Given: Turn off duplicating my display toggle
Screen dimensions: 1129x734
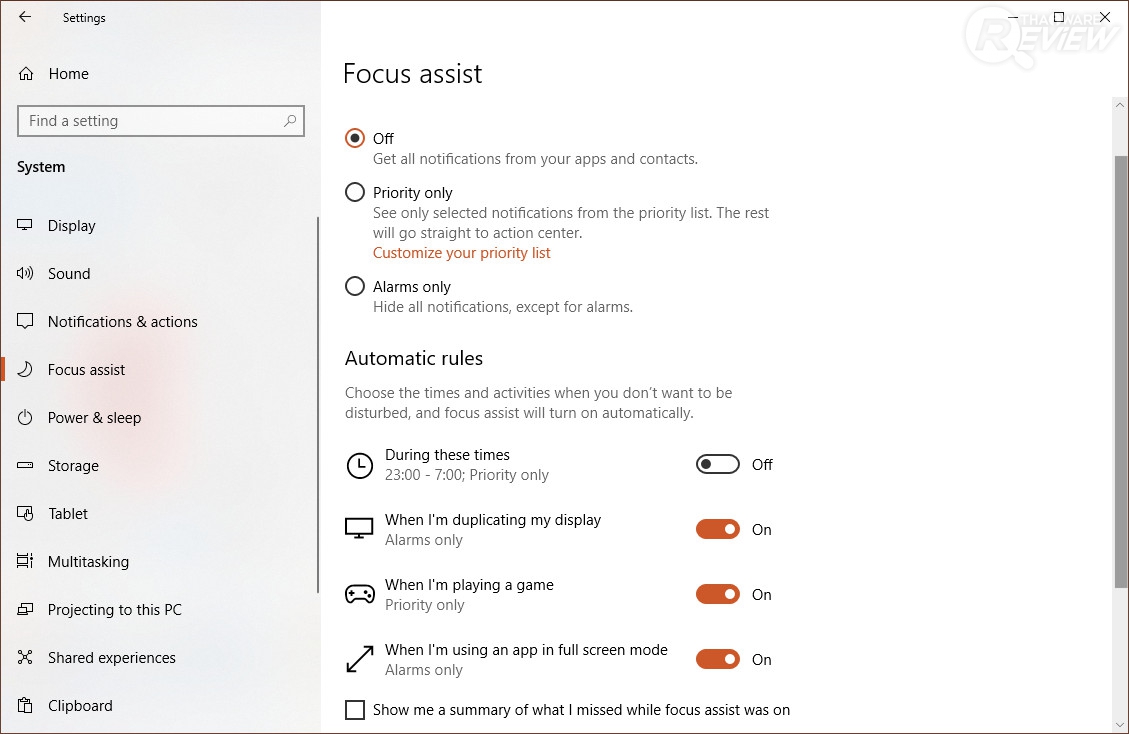Looking at the screenshot, I should pyautogui.click(x=718, y=529).
